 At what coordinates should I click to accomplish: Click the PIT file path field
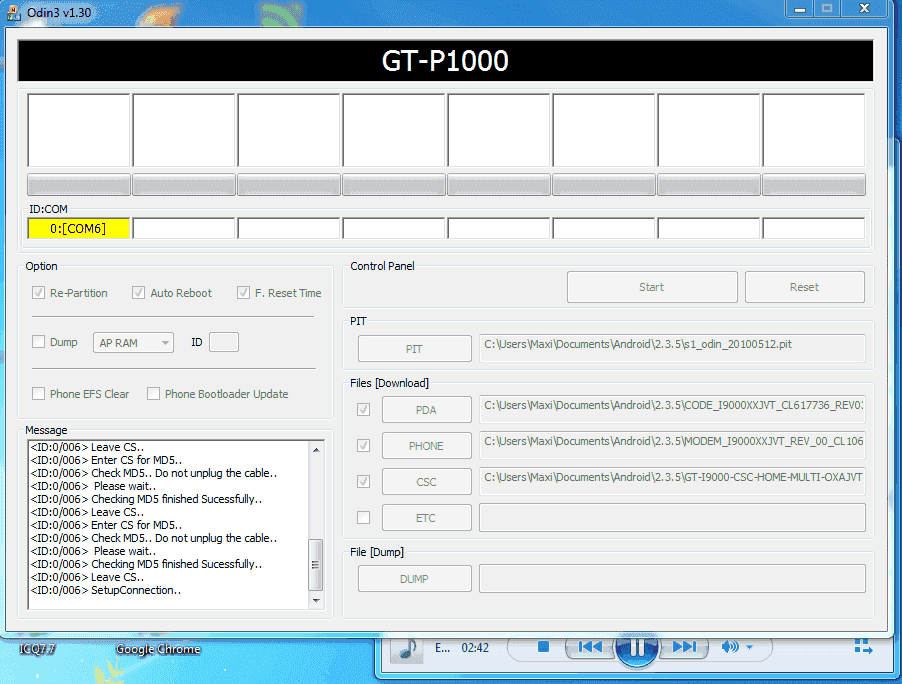pyautogui.click(x=672, y=349)
